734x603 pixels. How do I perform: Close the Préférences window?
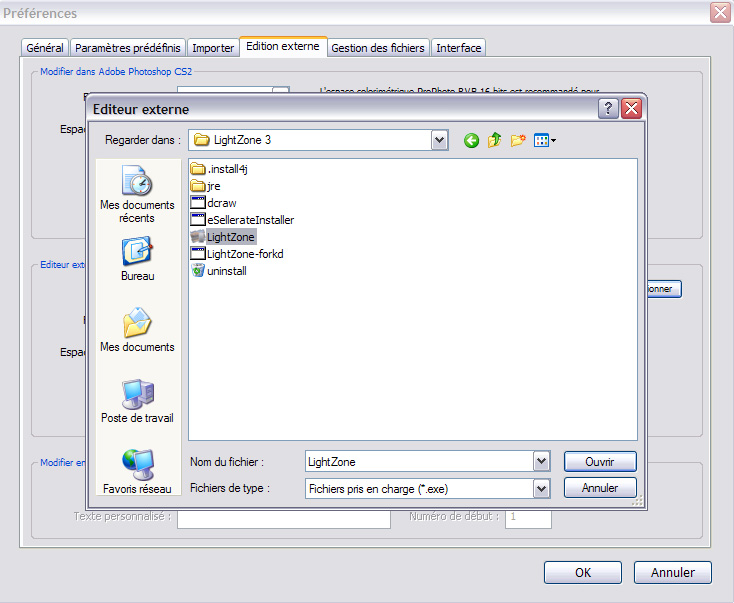pyautogui.click(x=720, y=13)
